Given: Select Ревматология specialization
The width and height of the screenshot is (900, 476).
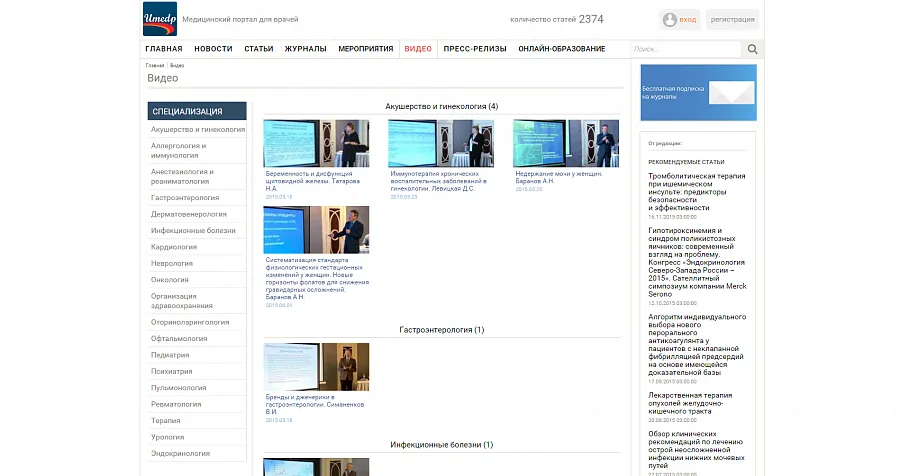Looking at the screenshot, I should point(176,404).
